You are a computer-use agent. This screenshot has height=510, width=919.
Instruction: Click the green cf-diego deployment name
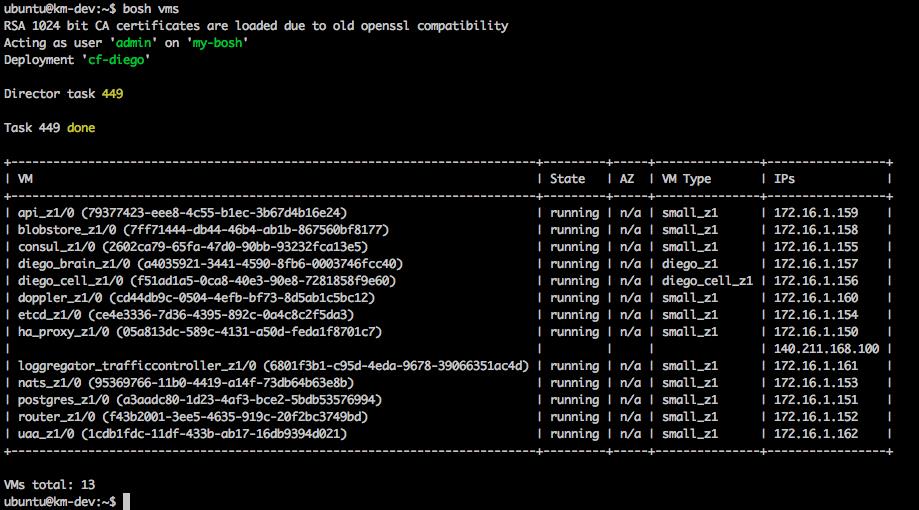point(116,60)
